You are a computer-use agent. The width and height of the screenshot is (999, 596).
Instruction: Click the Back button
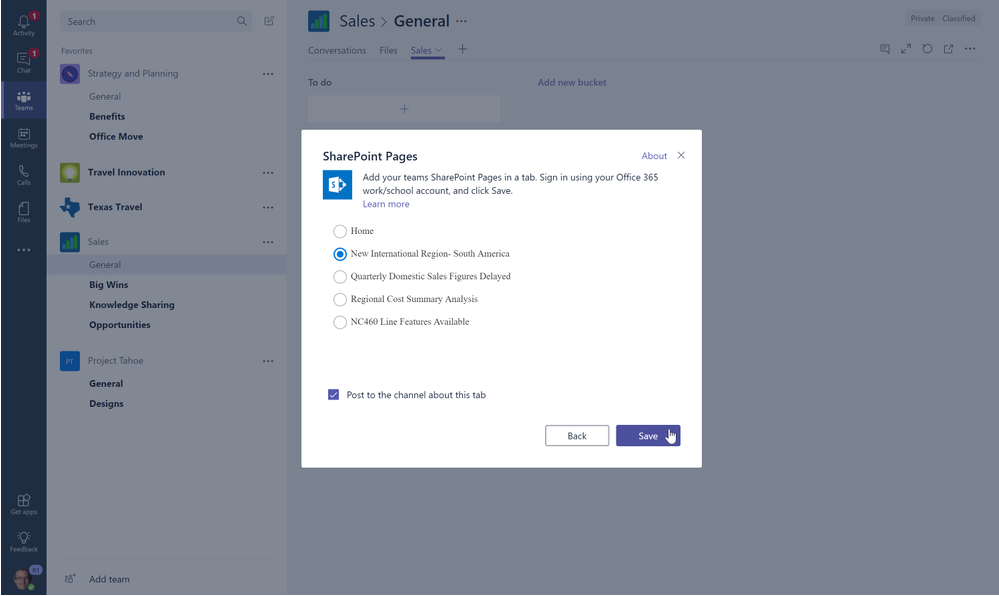577,436
